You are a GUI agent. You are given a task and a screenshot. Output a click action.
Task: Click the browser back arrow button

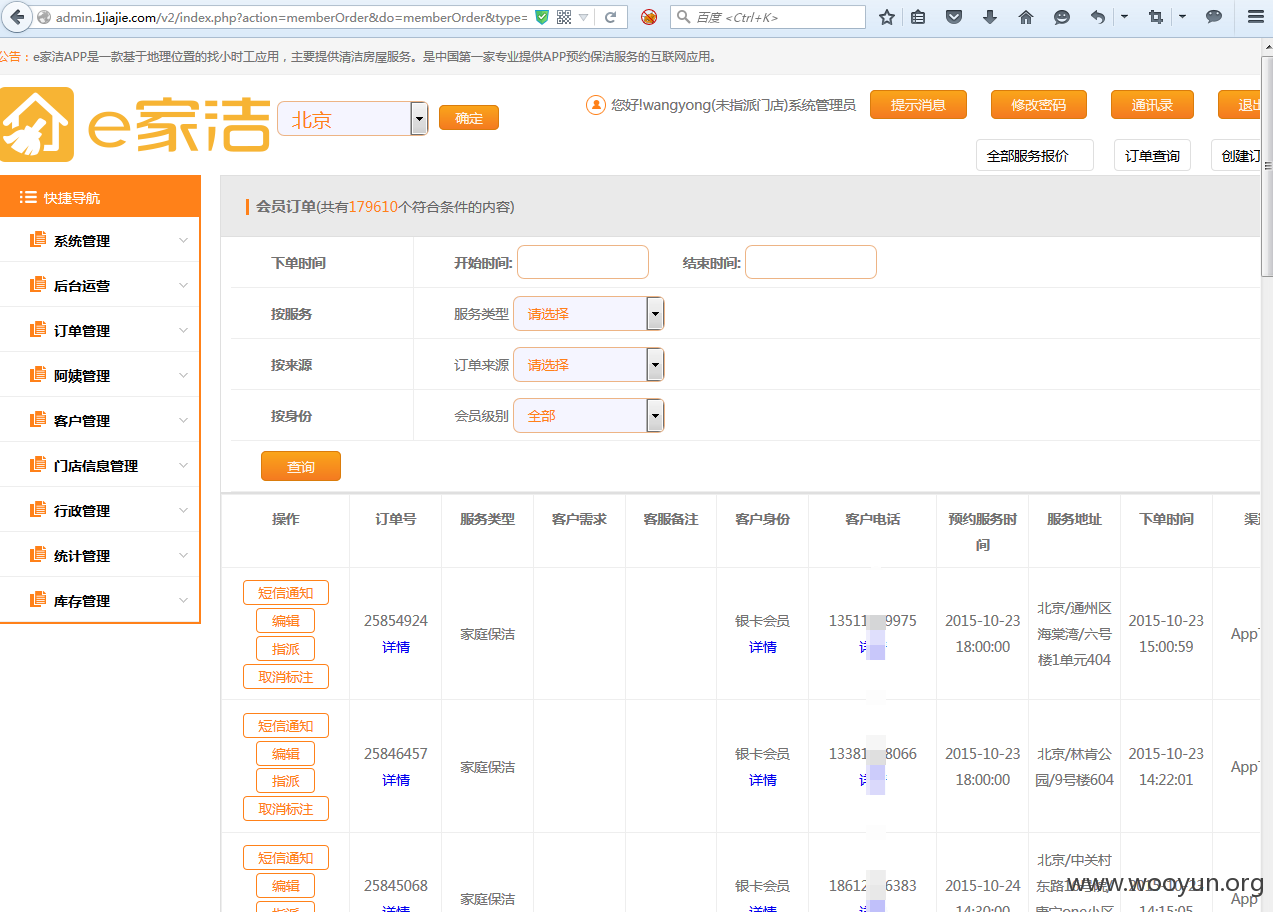click(17, 17)
